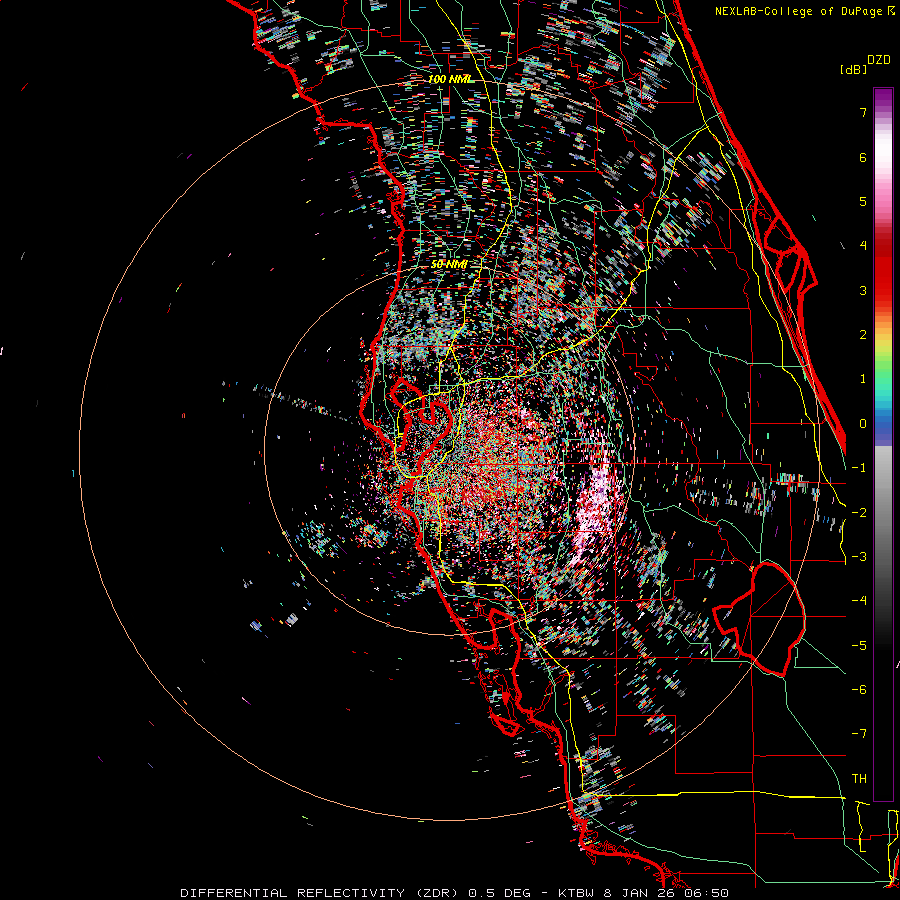This screenshot has height=900, width=900.
Task: Click scale value 3 on legend
Action: click(x=863, y=290)
